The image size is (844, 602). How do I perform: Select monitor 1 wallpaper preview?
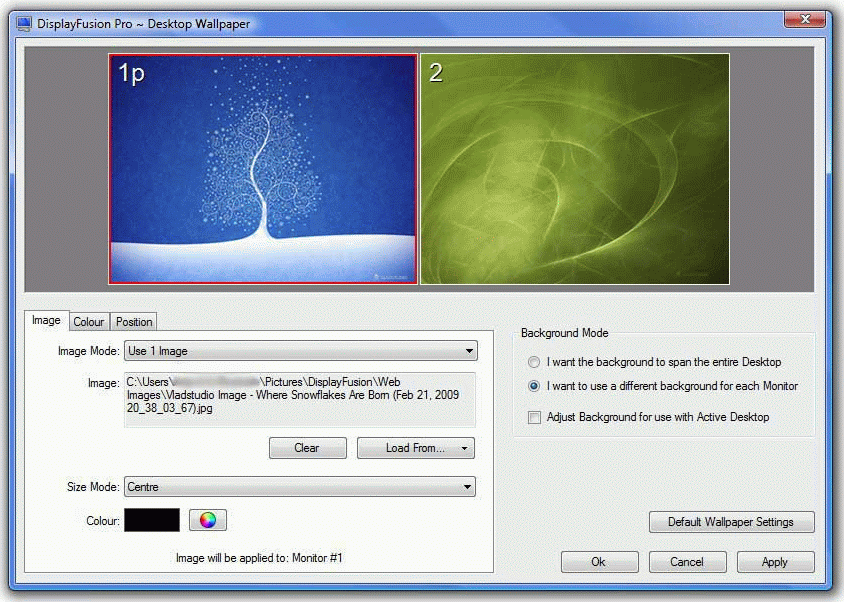point(263,169)
